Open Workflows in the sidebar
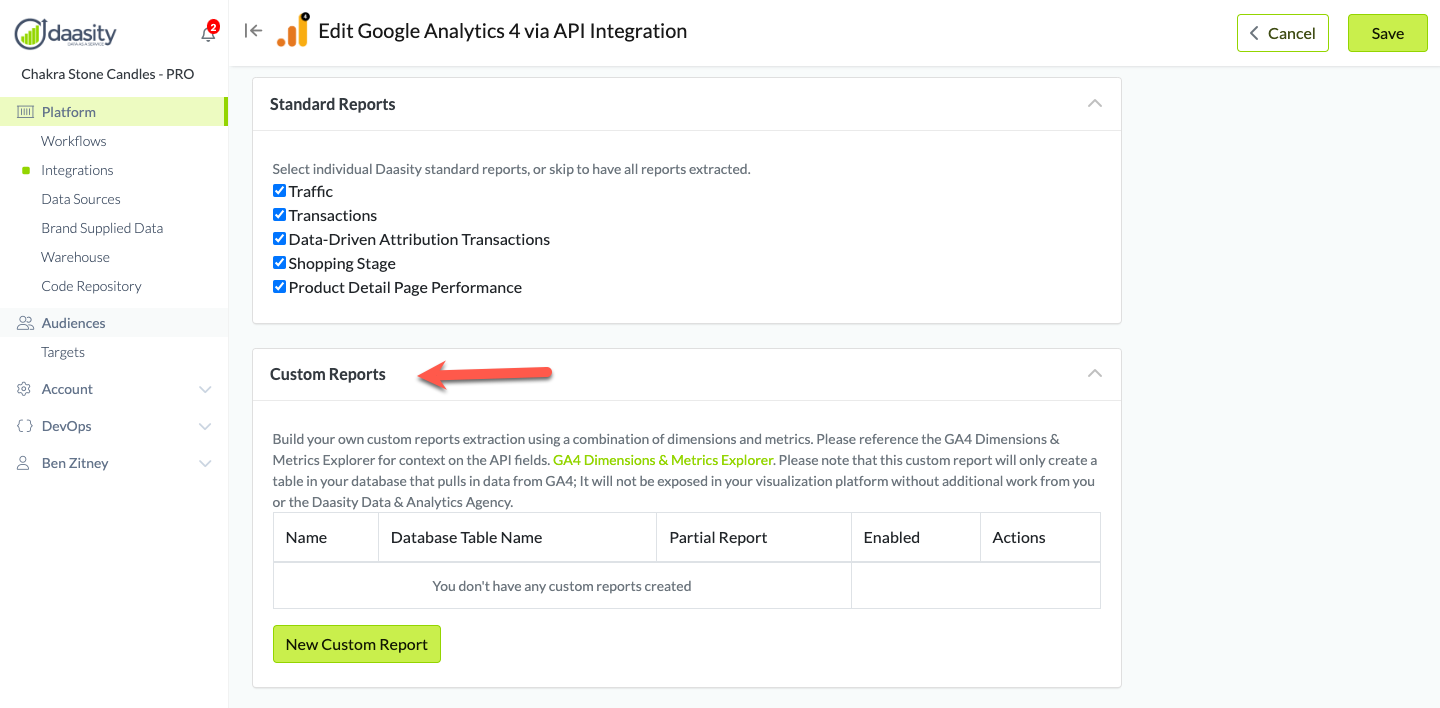This screenshot has width=1440, height=708. (73, 141)
